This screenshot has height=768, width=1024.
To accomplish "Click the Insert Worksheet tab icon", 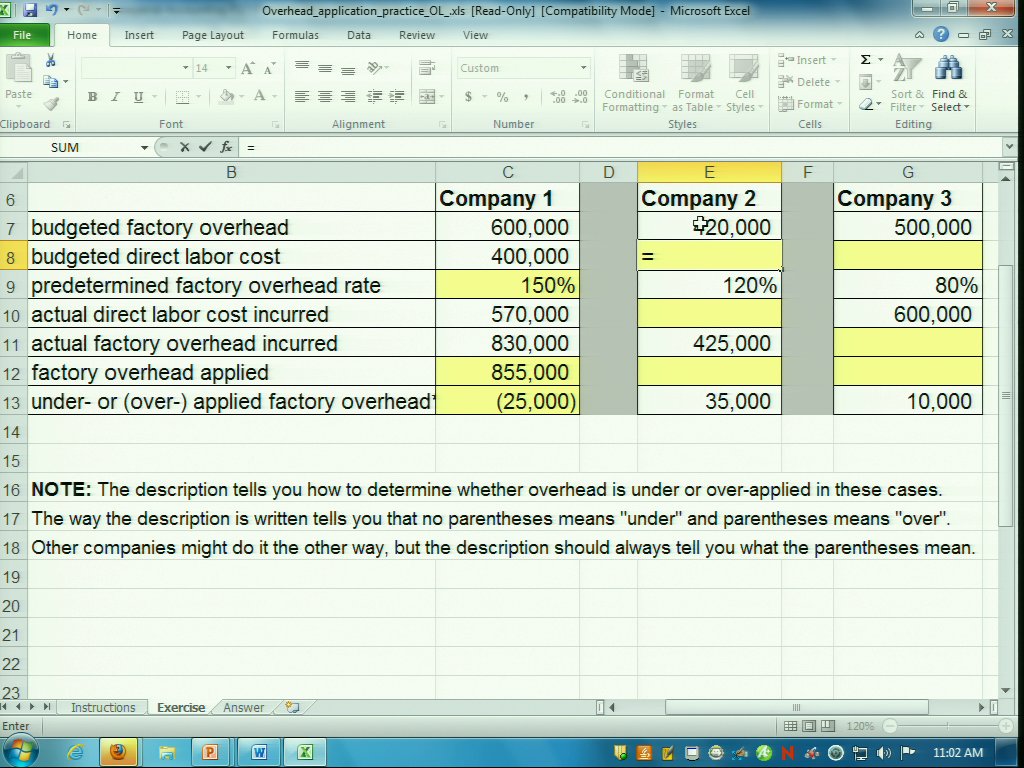I will pos(292,707).
